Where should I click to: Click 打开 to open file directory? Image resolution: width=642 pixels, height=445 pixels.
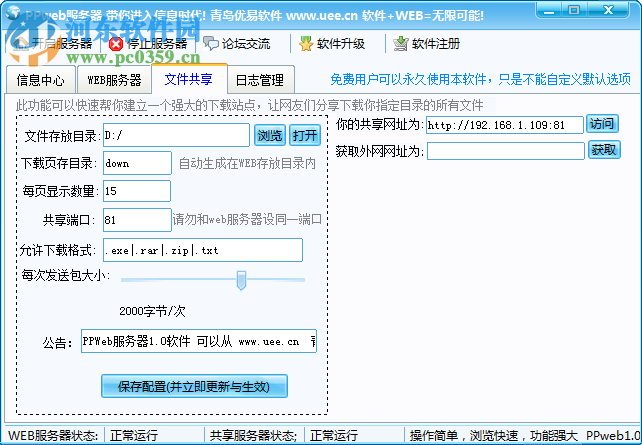tap(305, 135)
